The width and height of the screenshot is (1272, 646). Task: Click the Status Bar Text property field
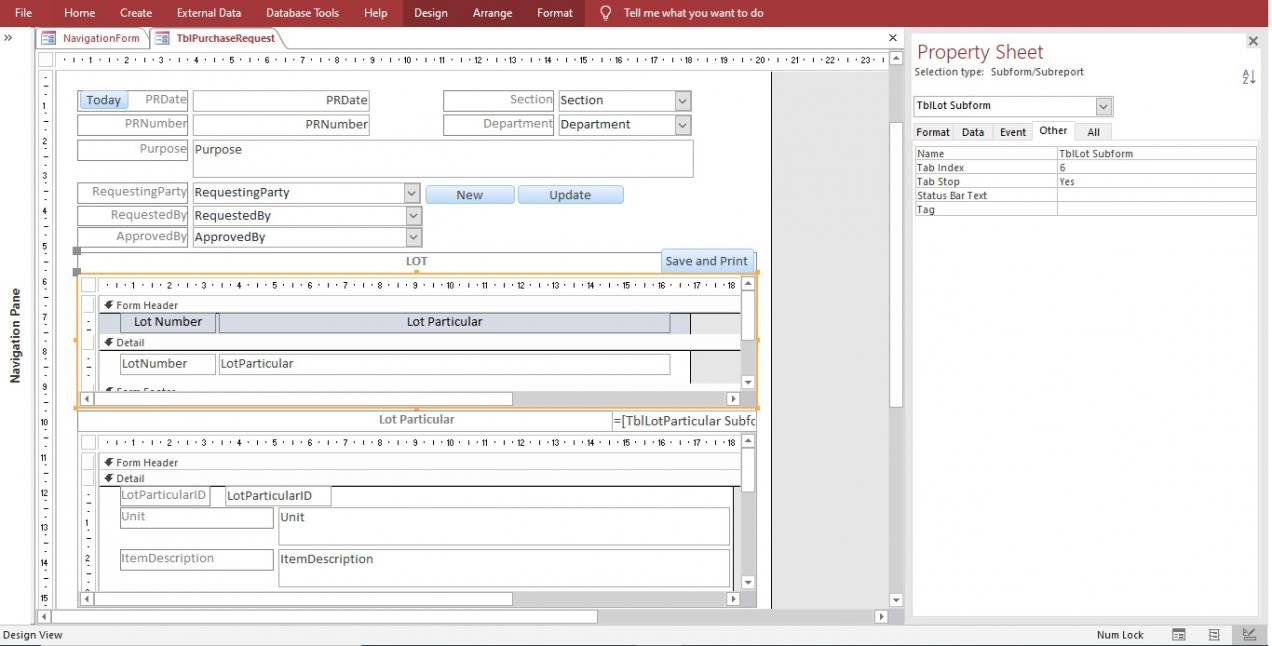tap(1155, 196)
